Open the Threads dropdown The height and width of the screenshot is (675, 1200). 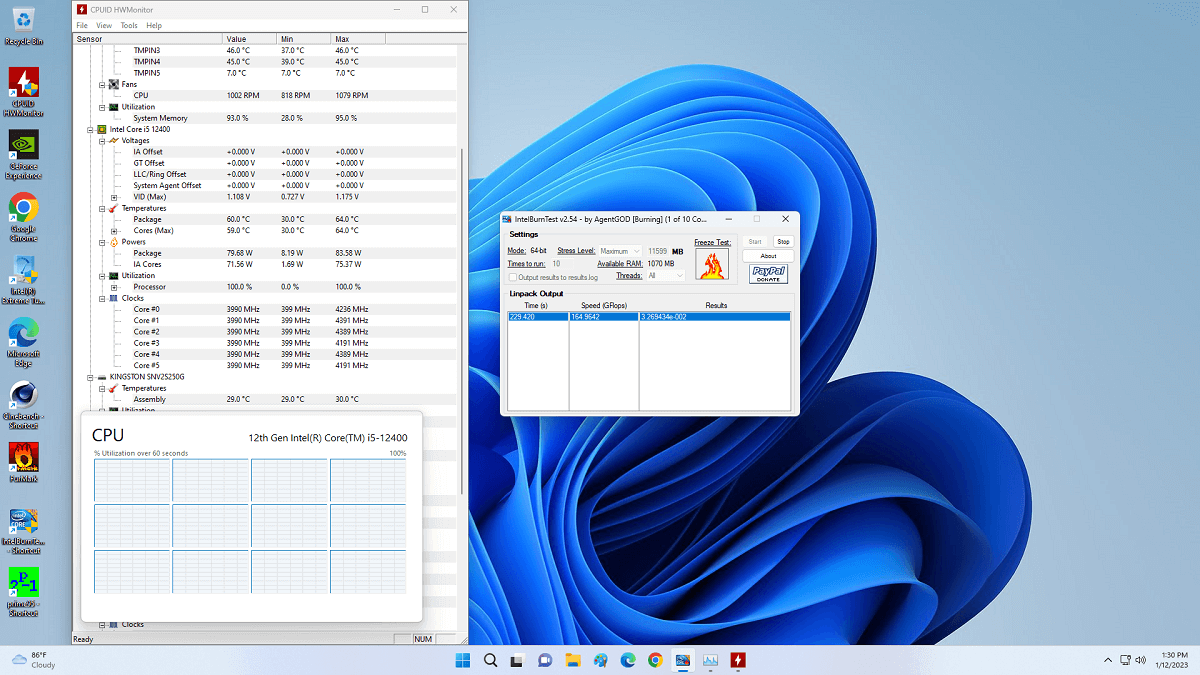point(665,275)
